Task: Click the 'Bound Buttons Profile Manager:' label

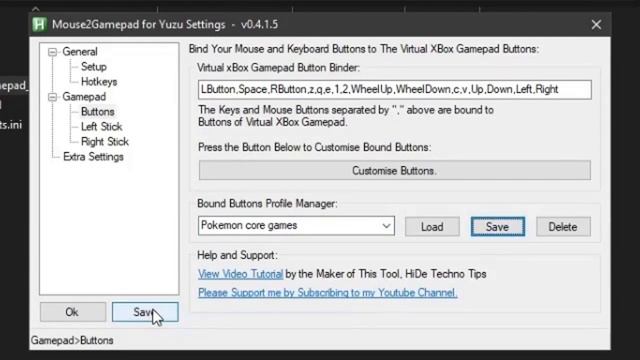Action: point(267,203)
